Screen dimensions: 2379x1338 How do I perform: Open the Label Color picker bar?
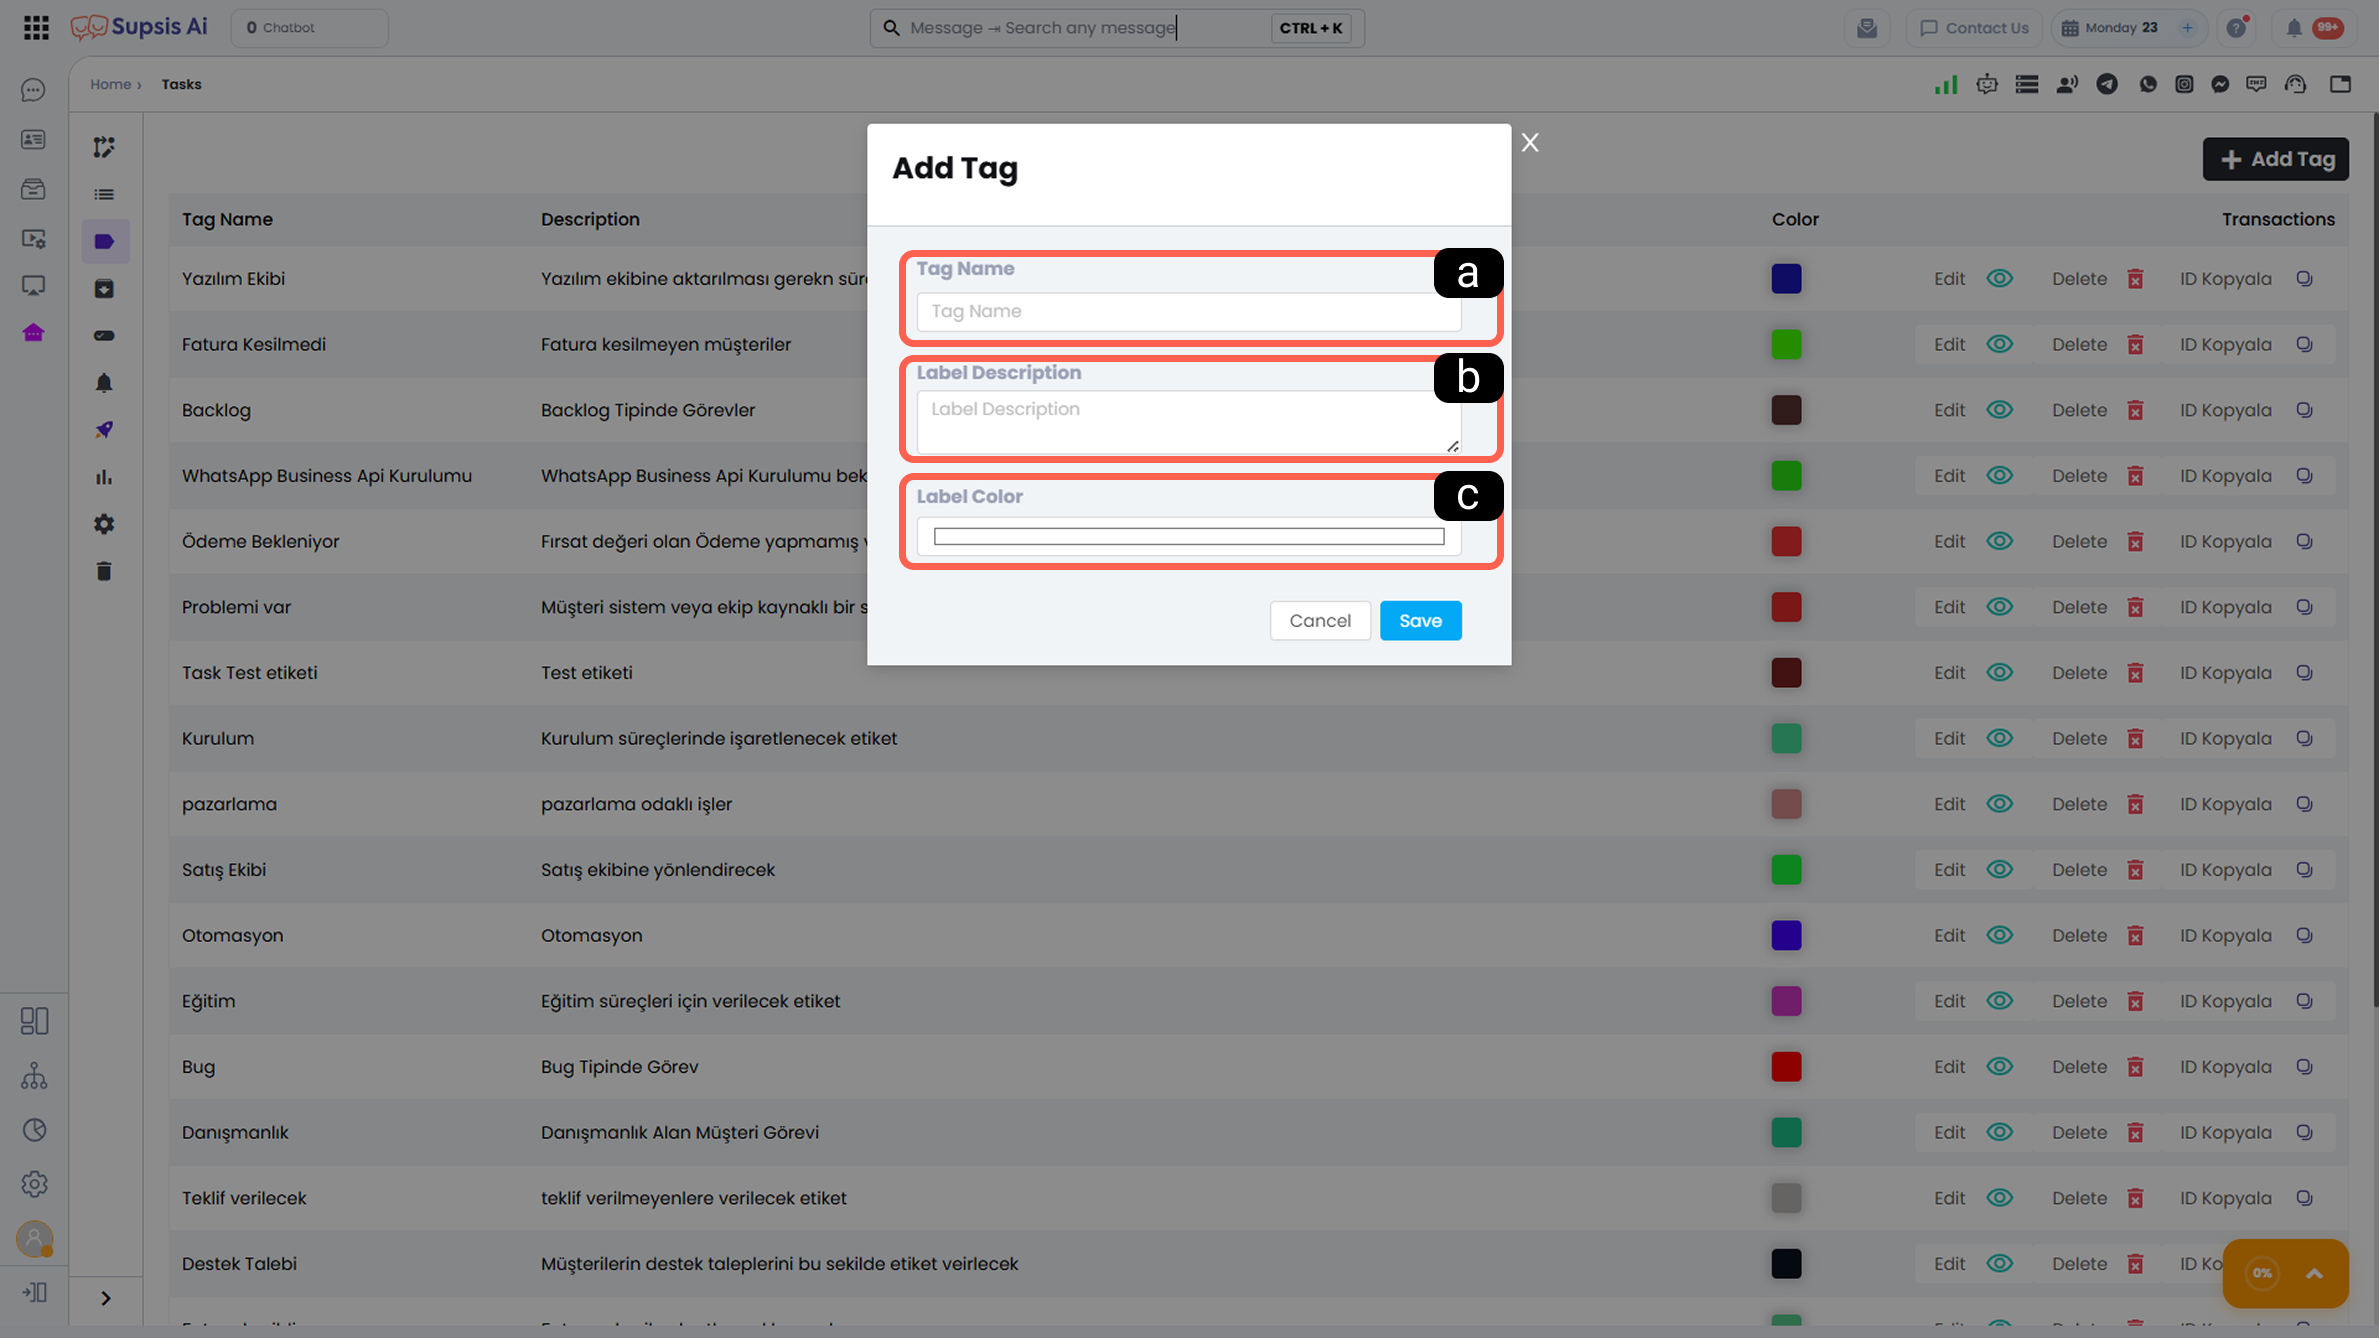(1188, 537)
